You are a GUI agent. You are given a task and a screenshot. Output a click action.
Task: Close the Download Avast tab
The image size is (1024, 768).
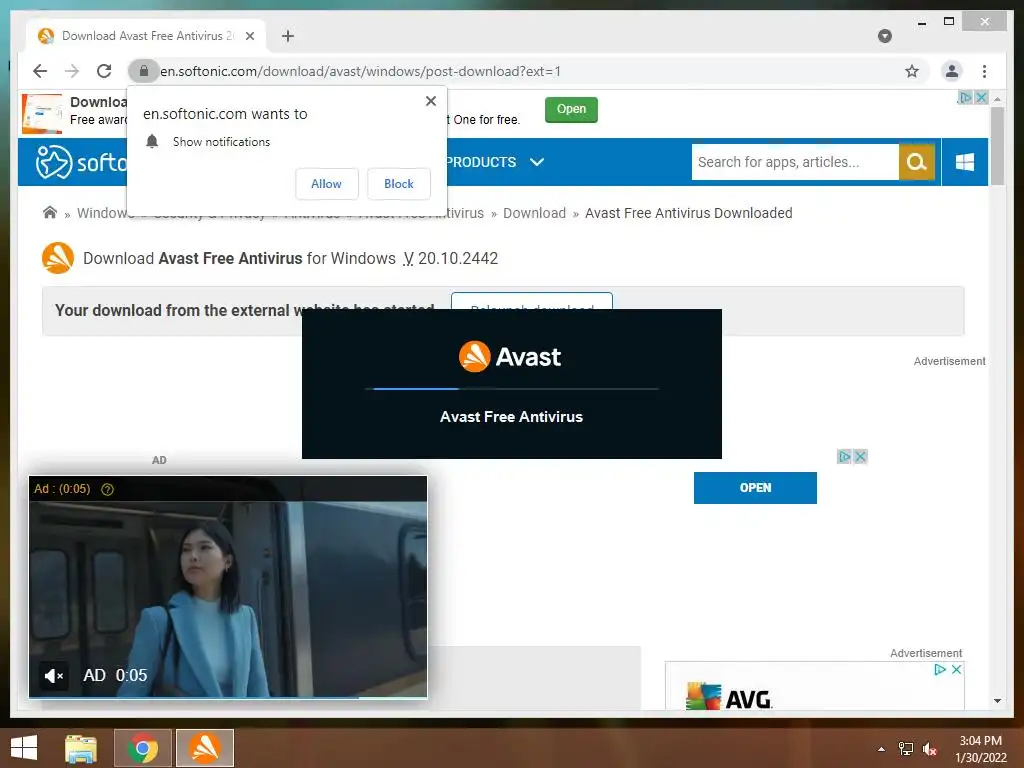click(249, 36)
